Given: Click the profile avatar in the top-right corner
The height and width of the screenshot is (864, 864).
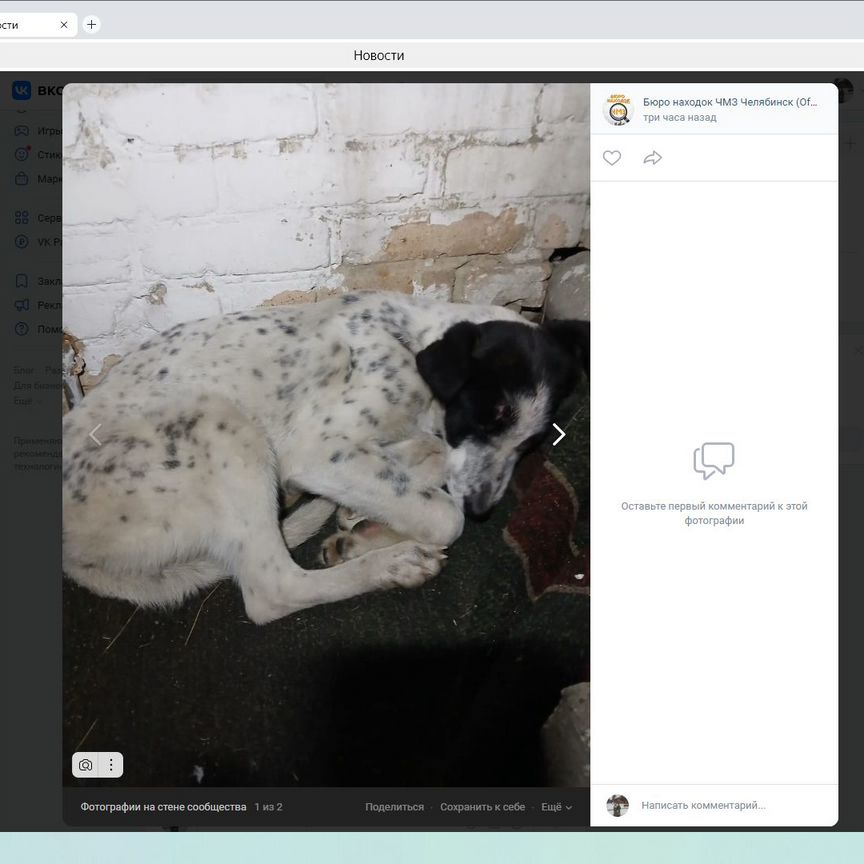Looking at the screenshot, I should coord(843,90).
